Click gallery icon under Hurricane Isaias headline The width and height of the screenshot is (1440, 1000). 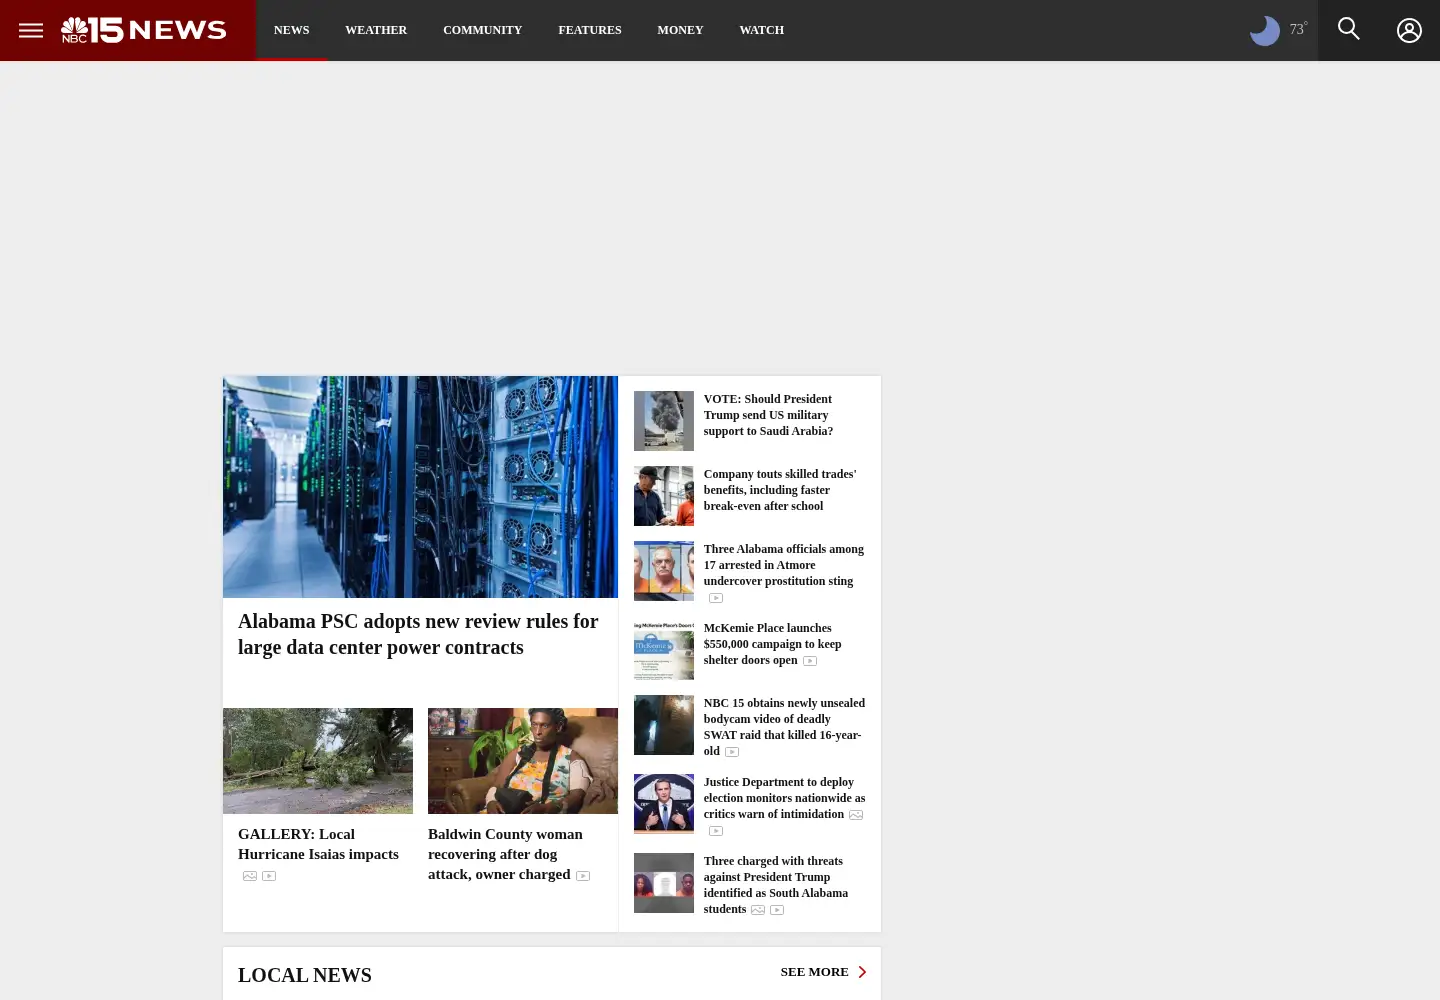click(250, 876)
